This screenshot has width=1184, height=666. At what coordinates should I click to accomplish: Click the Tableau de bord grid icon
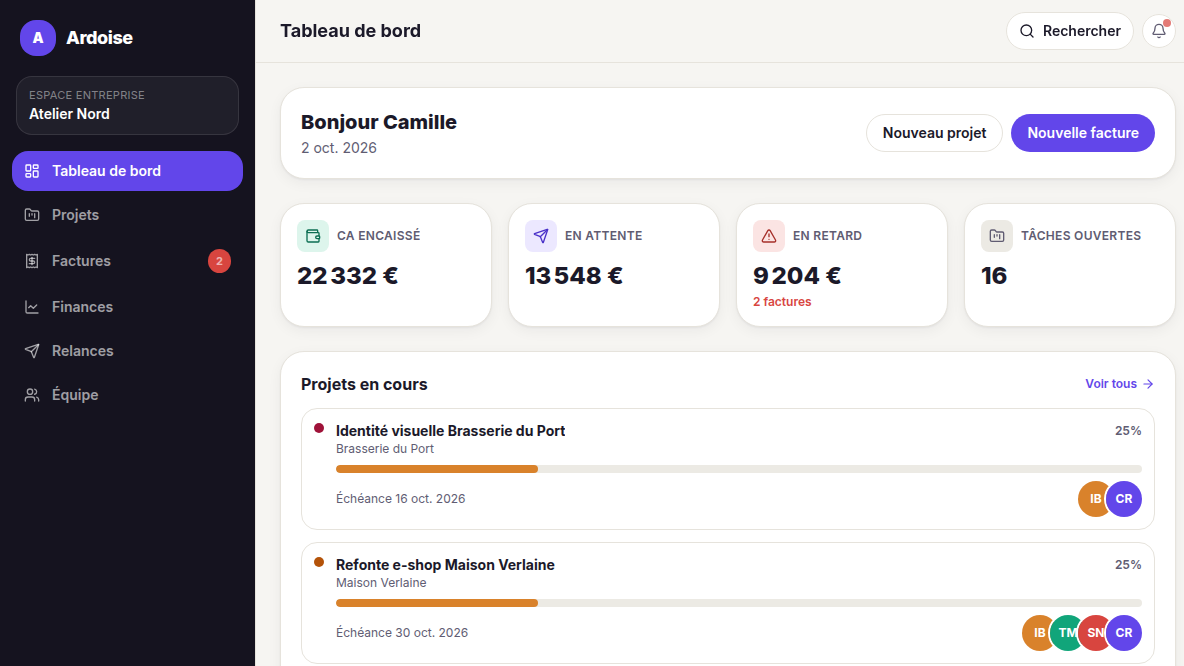[32, 171]
